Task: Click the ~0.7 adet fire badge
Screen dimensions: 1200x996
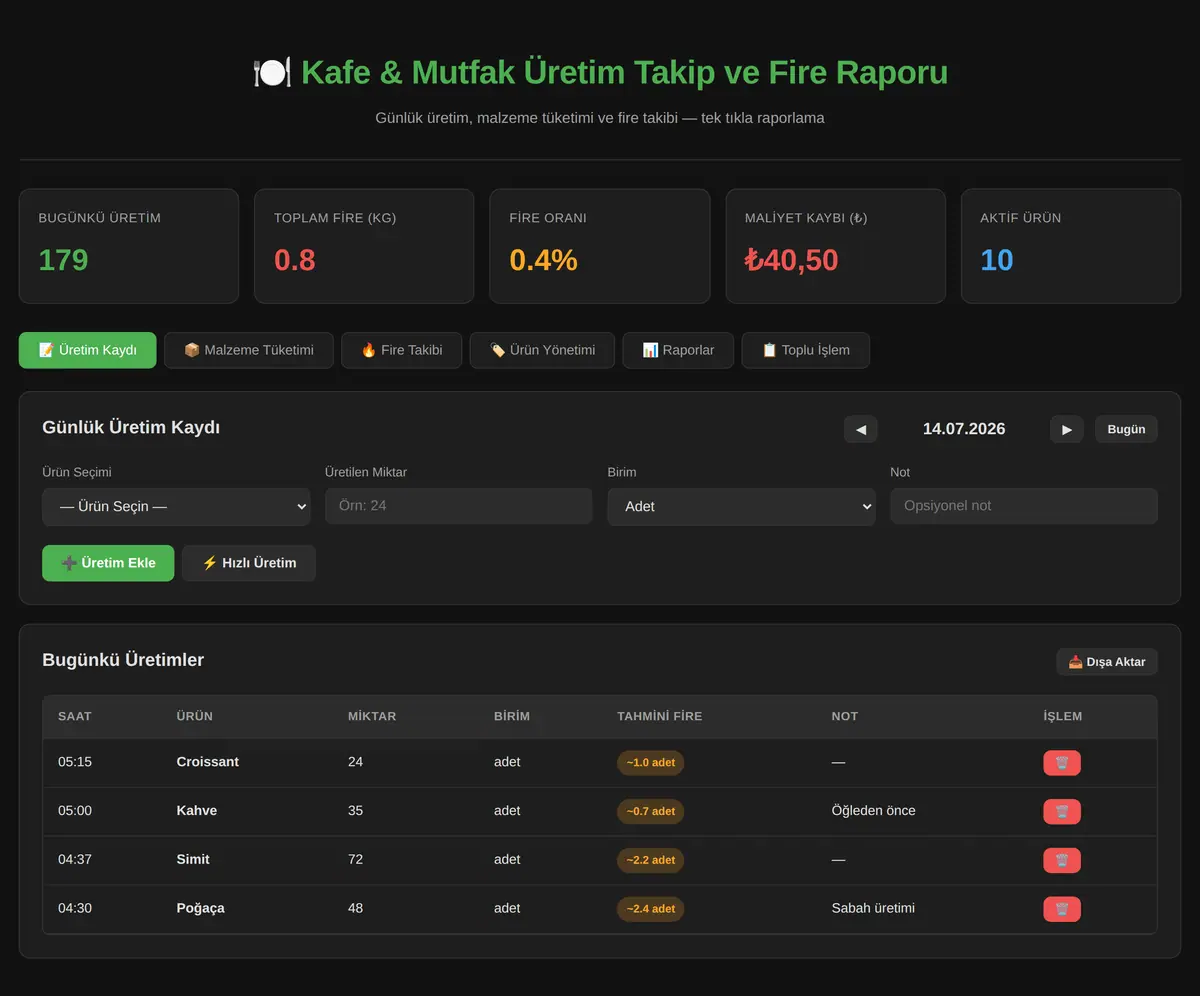Action: [x=651, y=812]
